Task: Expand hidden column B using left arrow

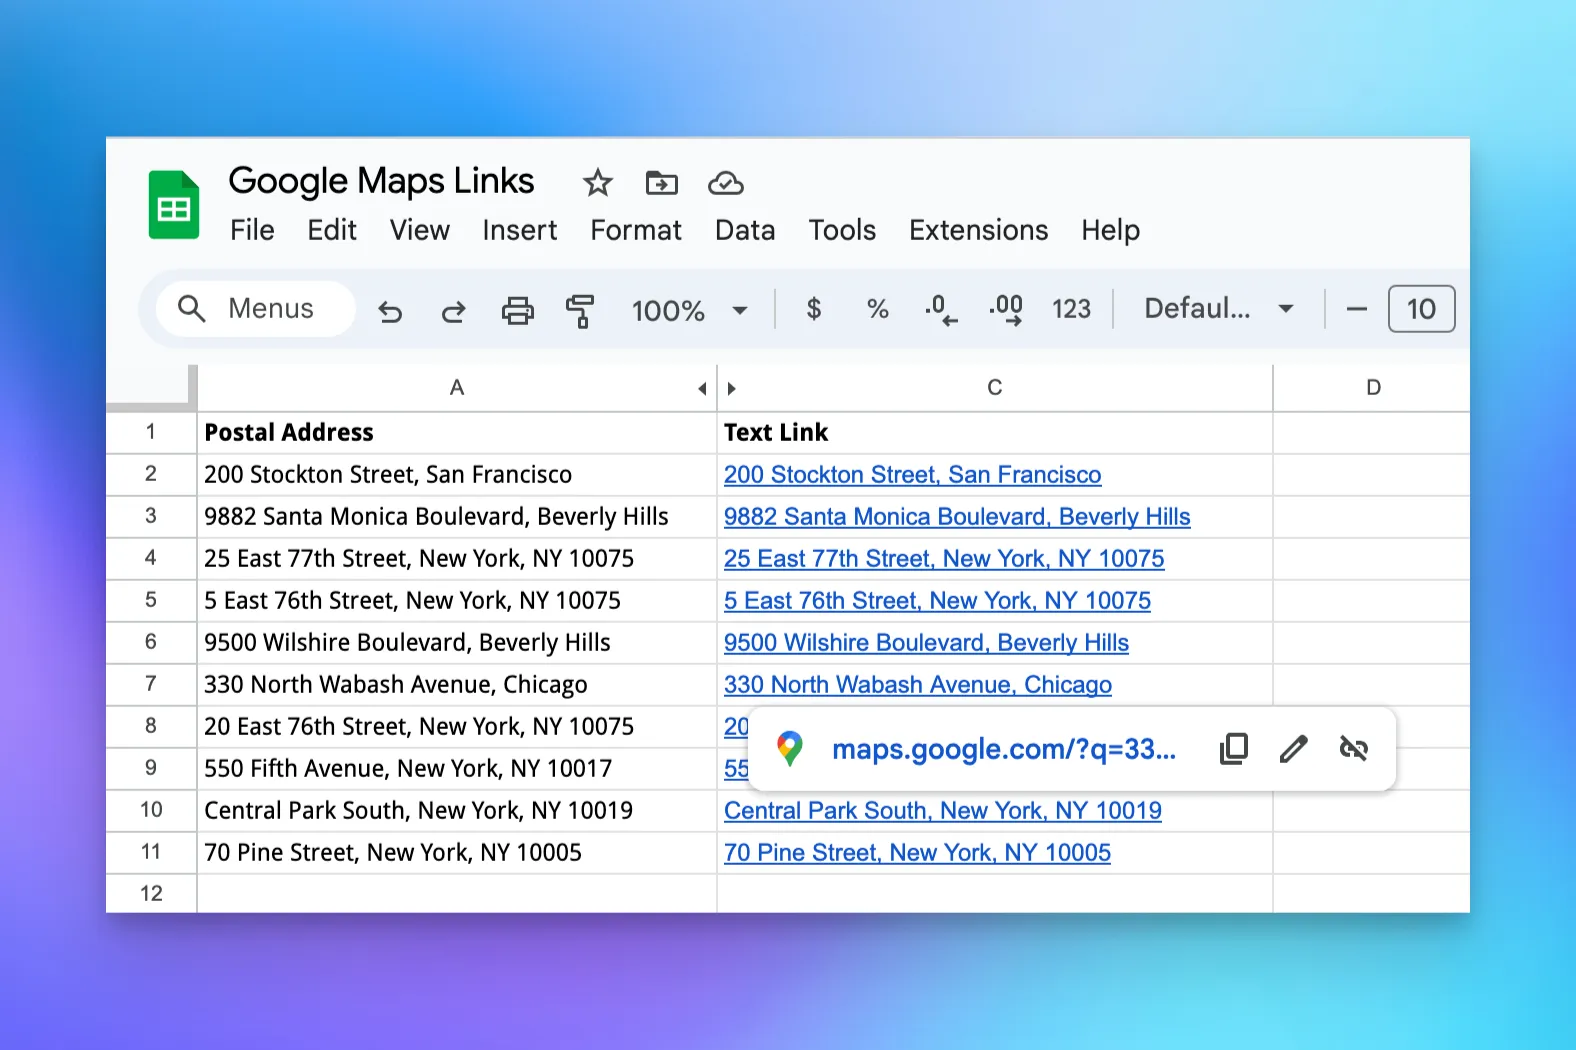Action: click(702, 389)
